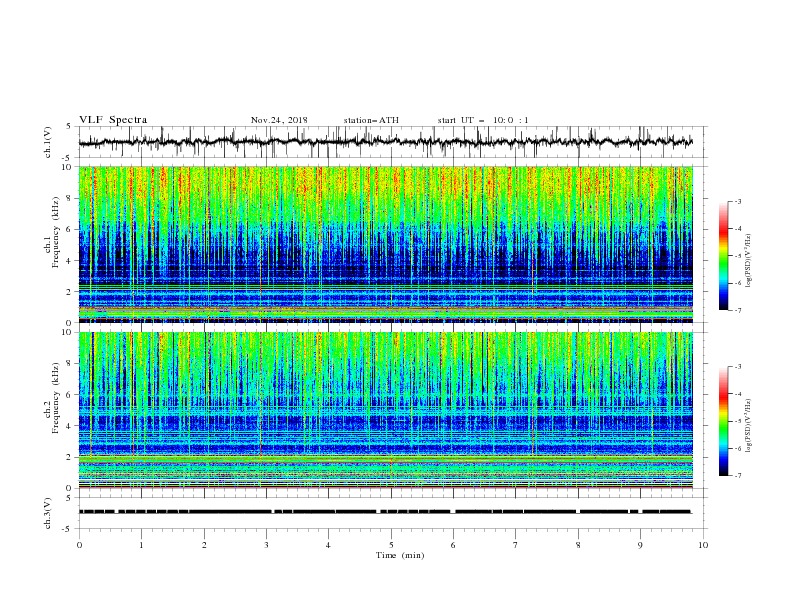
Task: Click the ch.2 spectrogram color bar
Action: pos(724,421)
